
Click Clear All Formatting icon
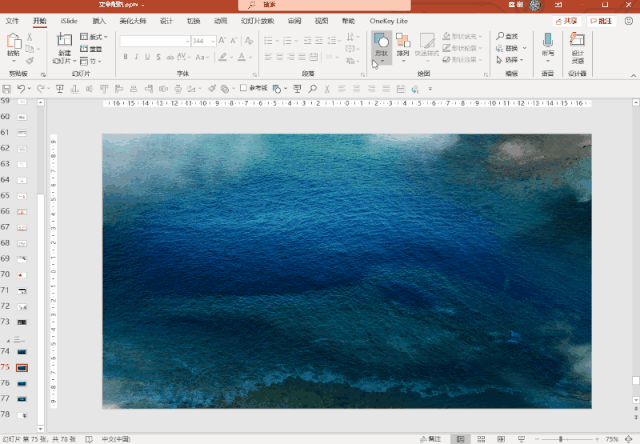coord(249,40)
